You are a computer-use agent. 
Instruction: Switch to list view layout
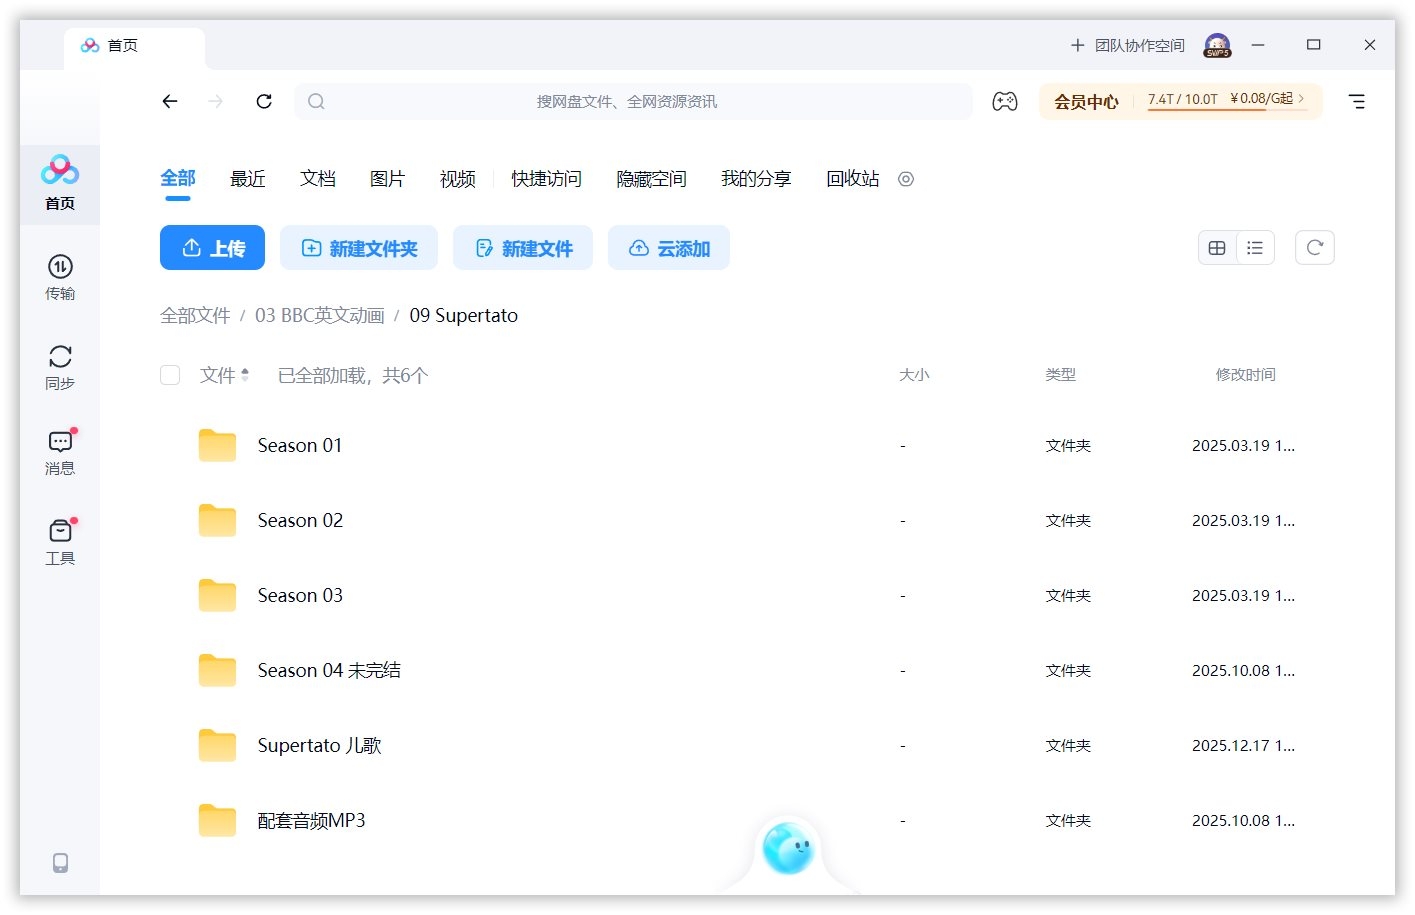pos(1255,247)
